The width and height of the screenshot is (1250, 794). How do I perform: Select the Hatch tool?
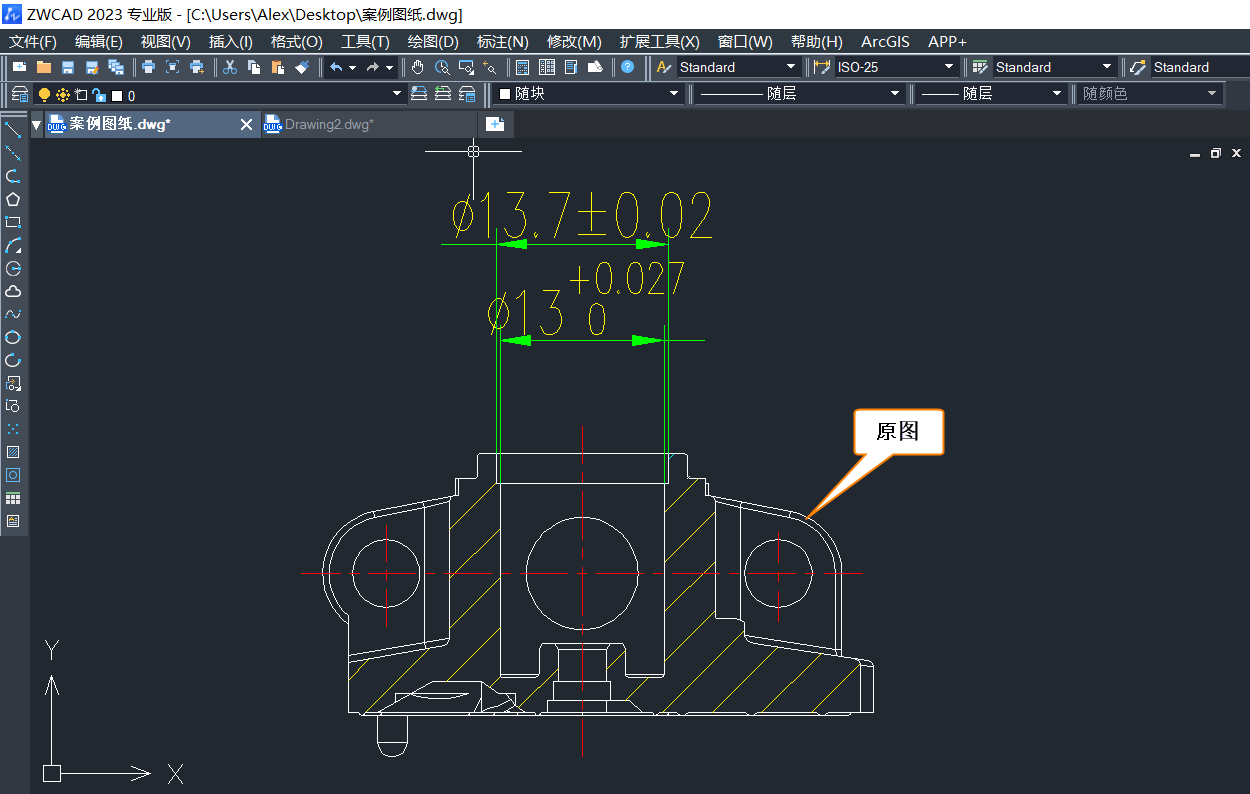coord(13,452)
